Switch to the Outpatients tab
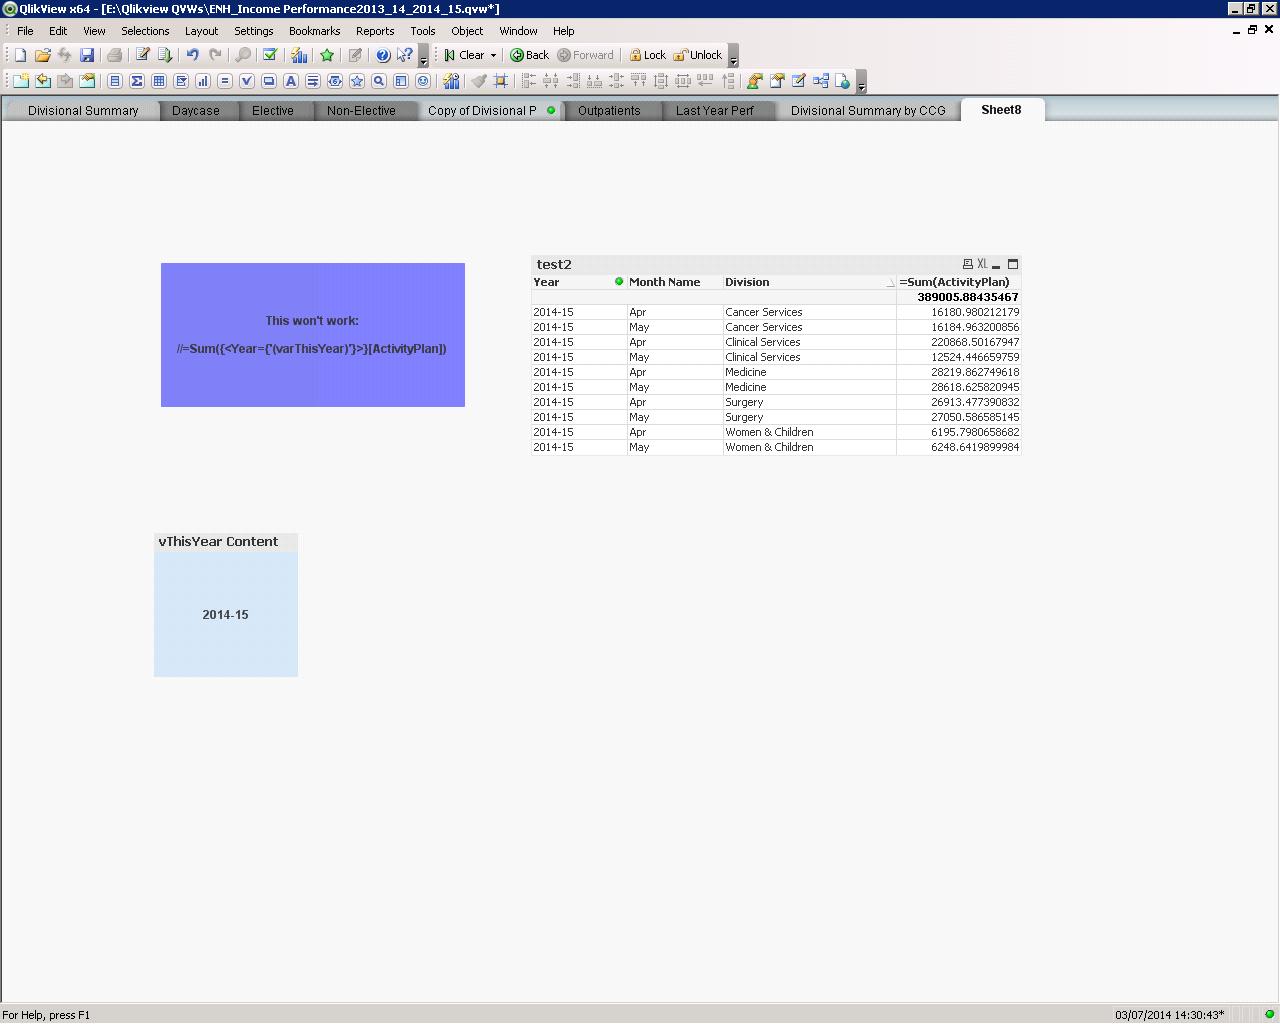Image resolution: width=1280 pixels, height=1024 pixels. pos(609,111)
